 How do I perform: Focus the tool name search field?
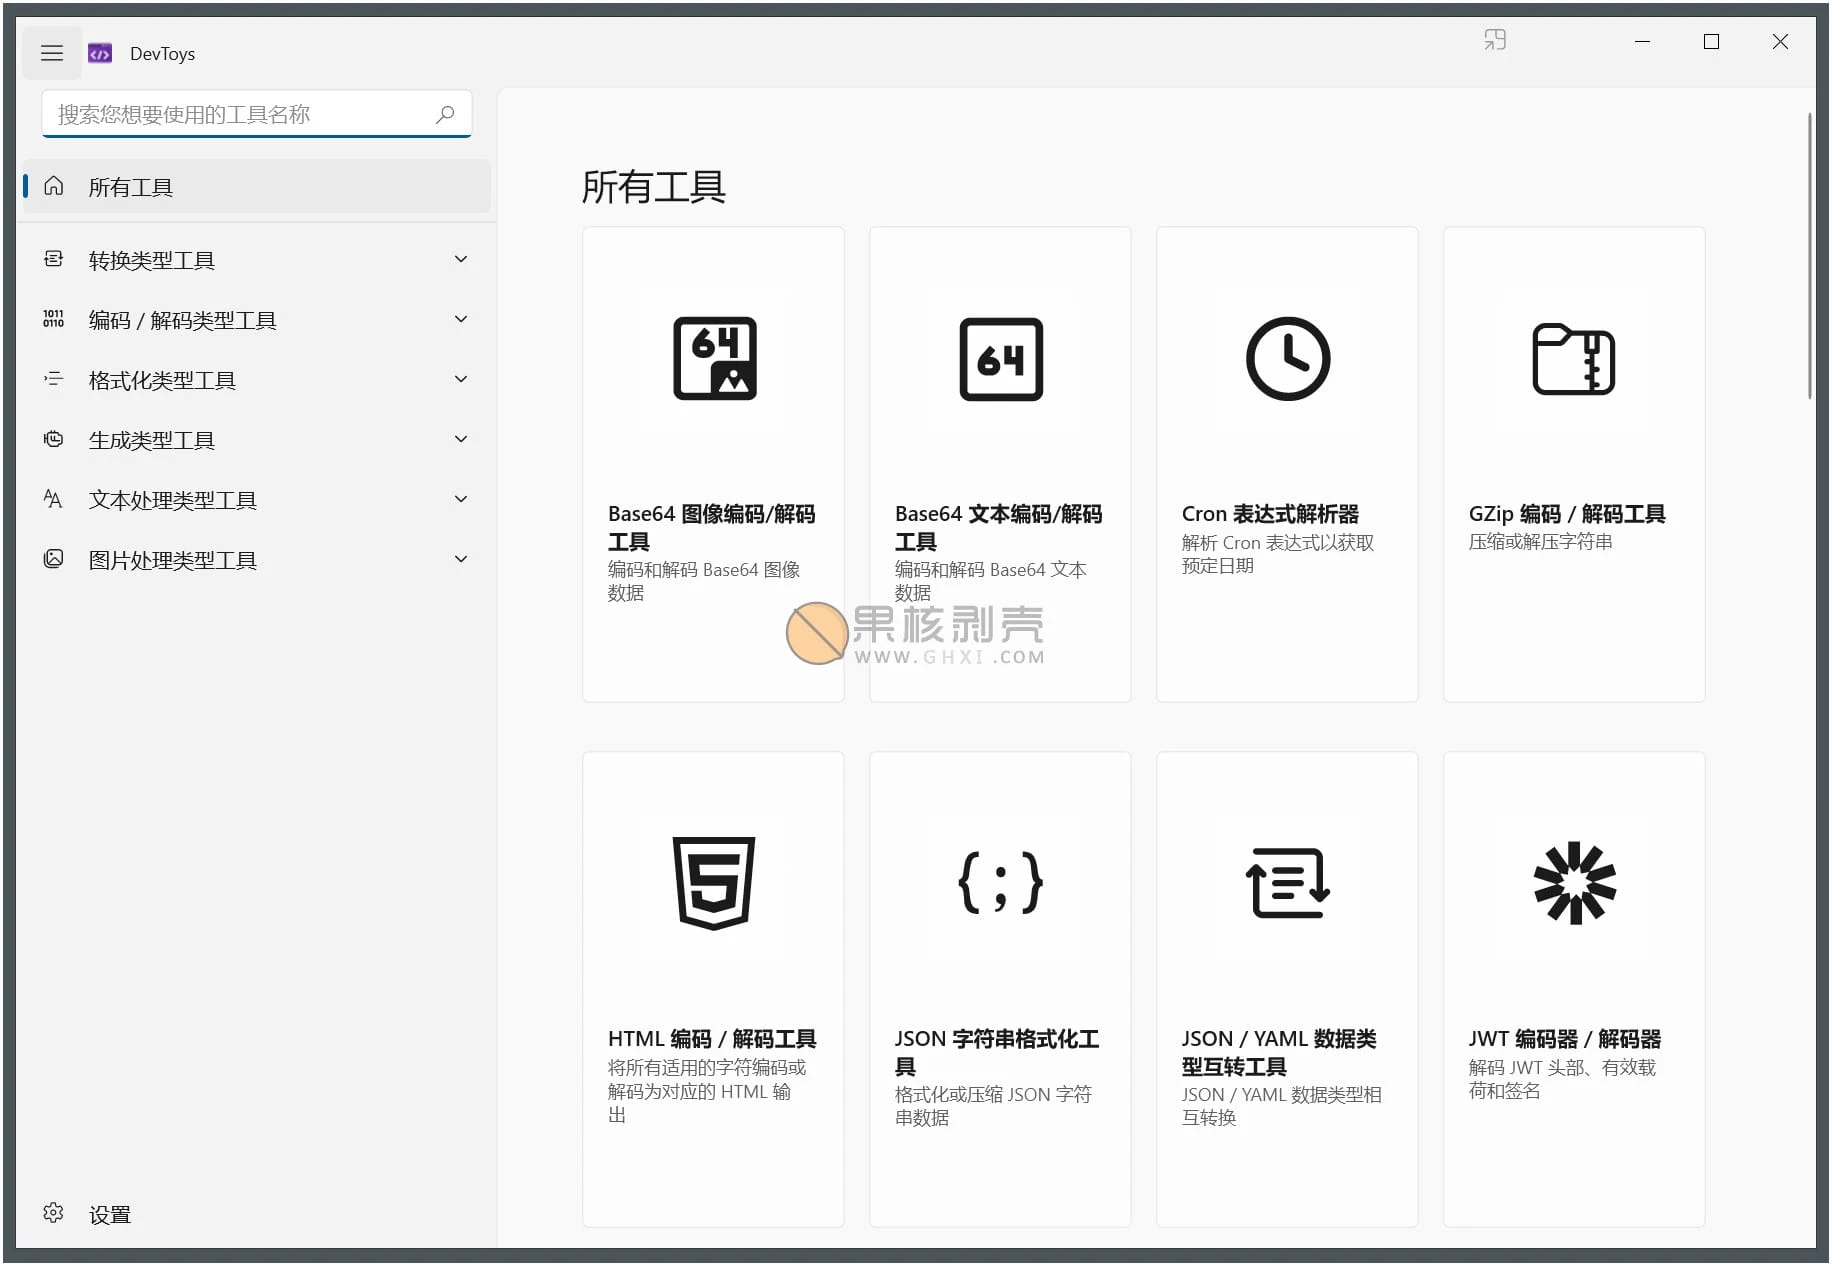click(x=257, y=114)
